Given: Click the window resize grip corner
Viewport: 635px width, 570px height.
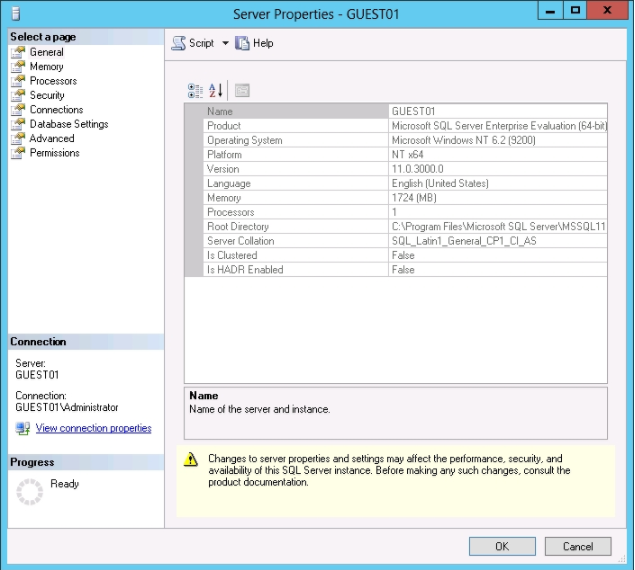Looking at the screenshot, I should click(621, 559).
